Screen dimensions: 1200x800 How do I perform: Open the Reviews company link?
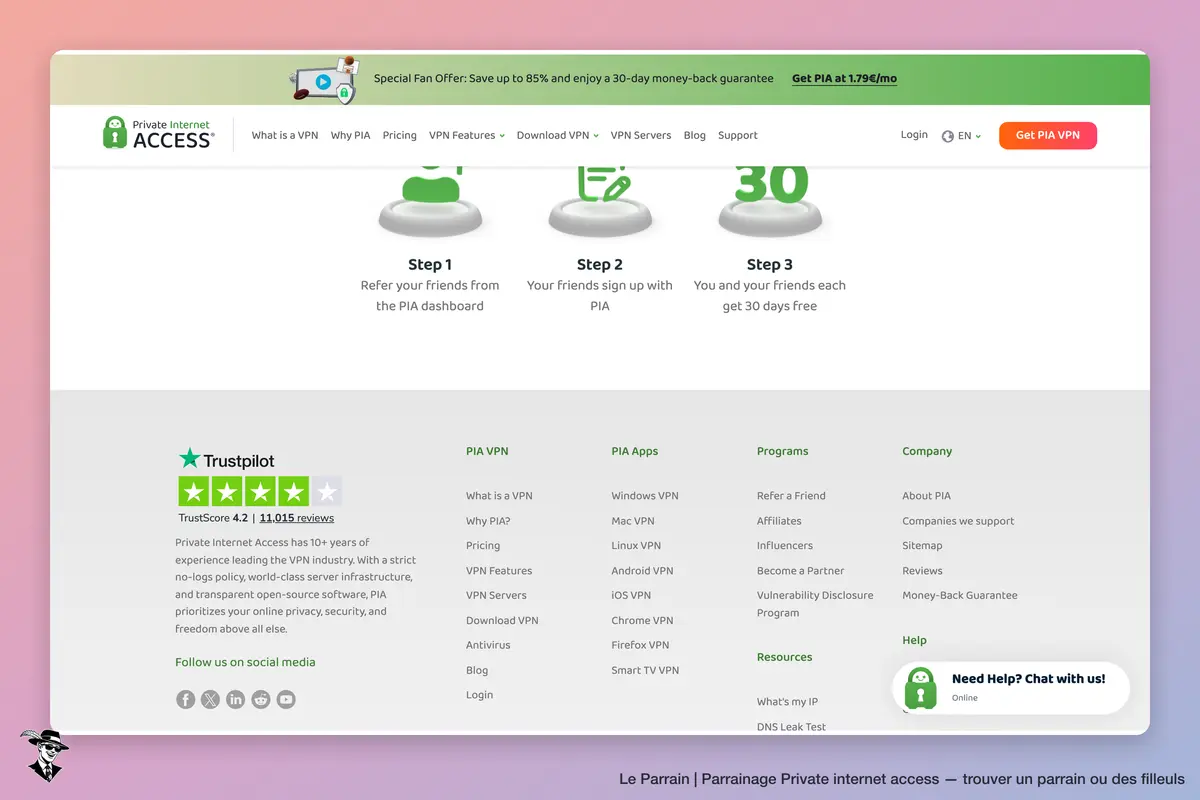(x=922, y=571)
